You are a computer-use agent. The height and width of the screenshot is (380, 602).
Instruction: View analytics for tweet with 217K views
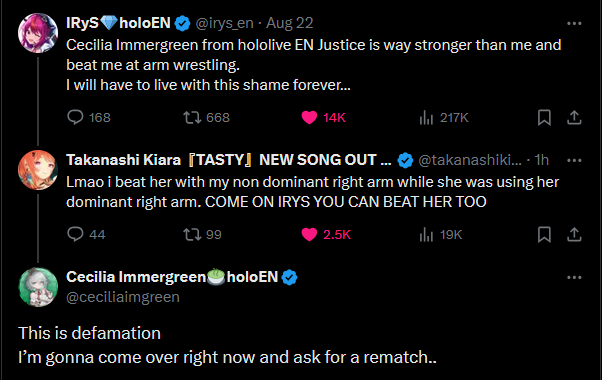(444, 117)
